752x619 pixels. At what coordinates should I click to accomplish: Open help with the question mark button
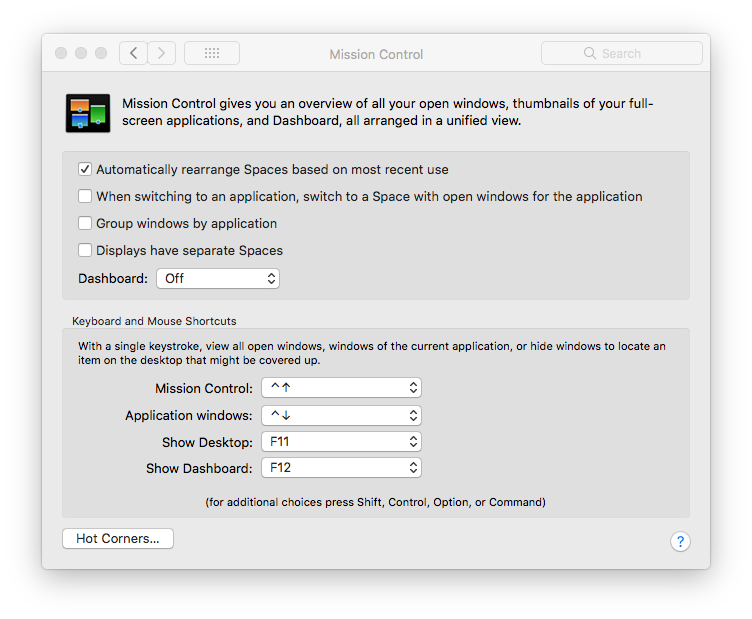[680, 541]
